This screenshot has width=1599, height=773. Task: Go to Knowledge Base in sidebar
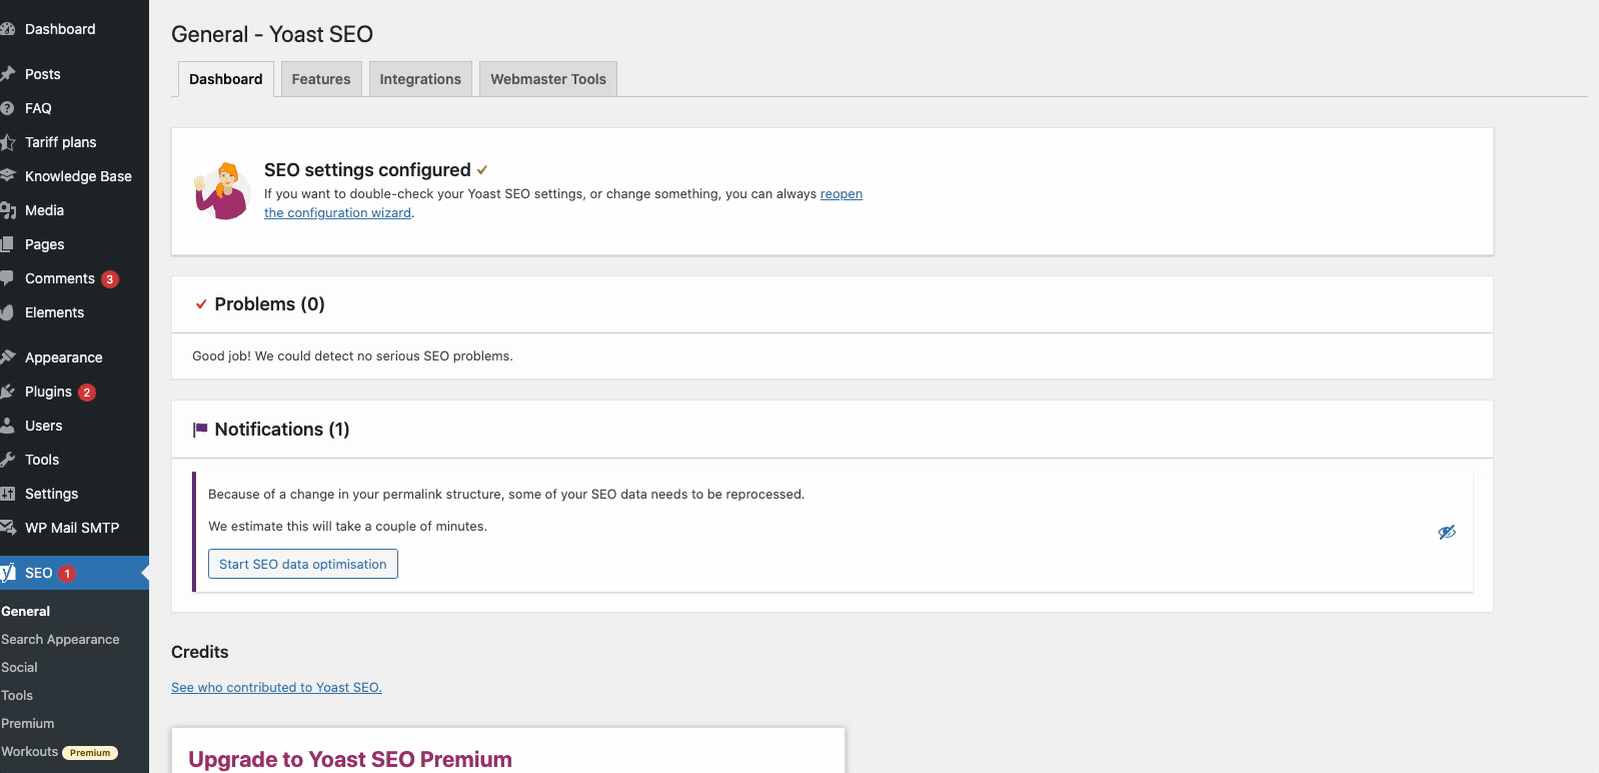point(78,176)
